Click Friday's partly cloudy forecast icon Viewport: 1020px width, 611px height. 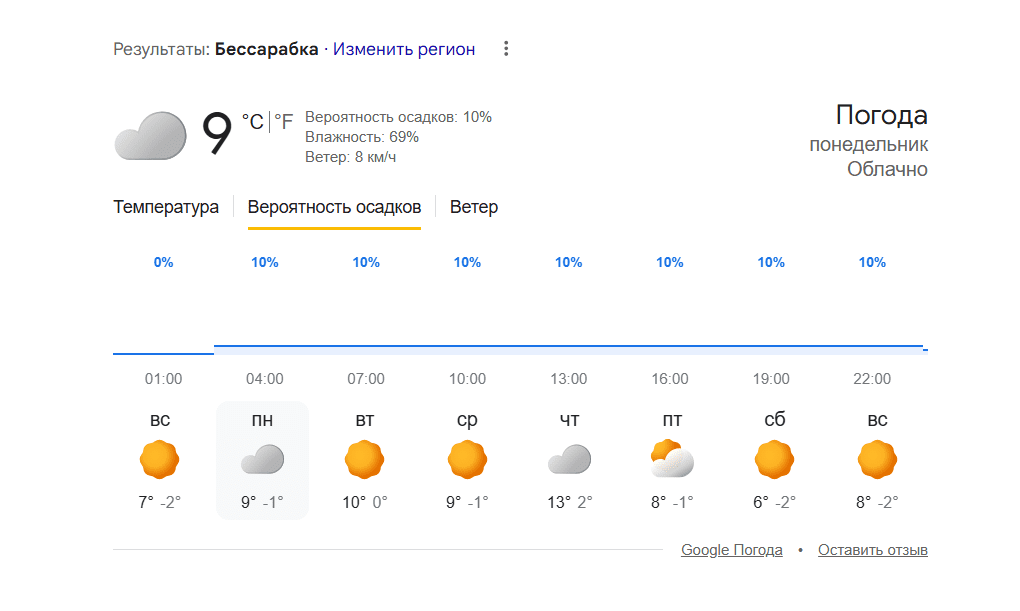coord(671,460)
